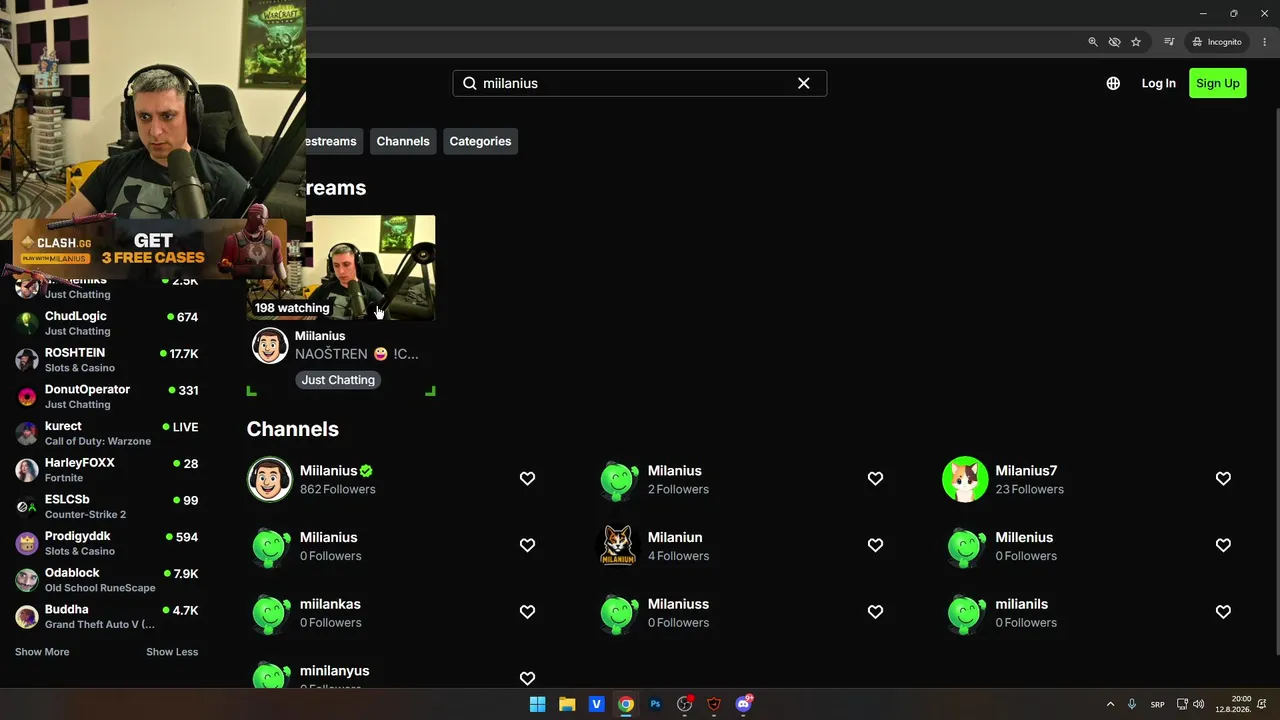Screen dimensions: 1280x720
Task: Click the crossed-eye cookies icon in the address bar
Action: pyautogui.click(x=1114, y=42)
